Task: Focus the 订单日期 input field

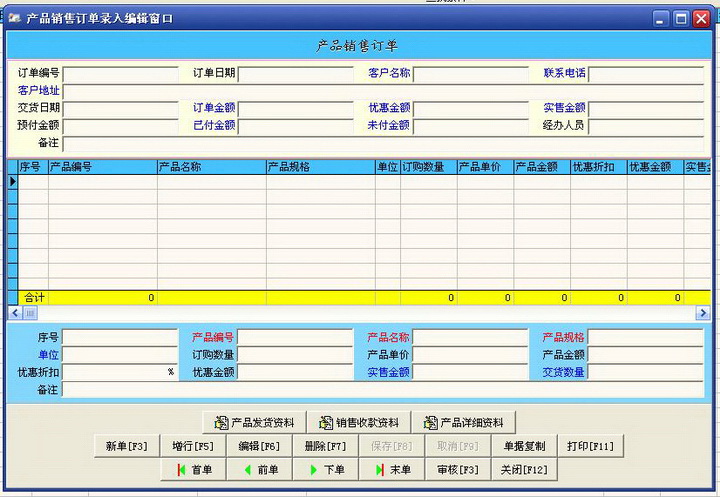Action: coord(296,74)
